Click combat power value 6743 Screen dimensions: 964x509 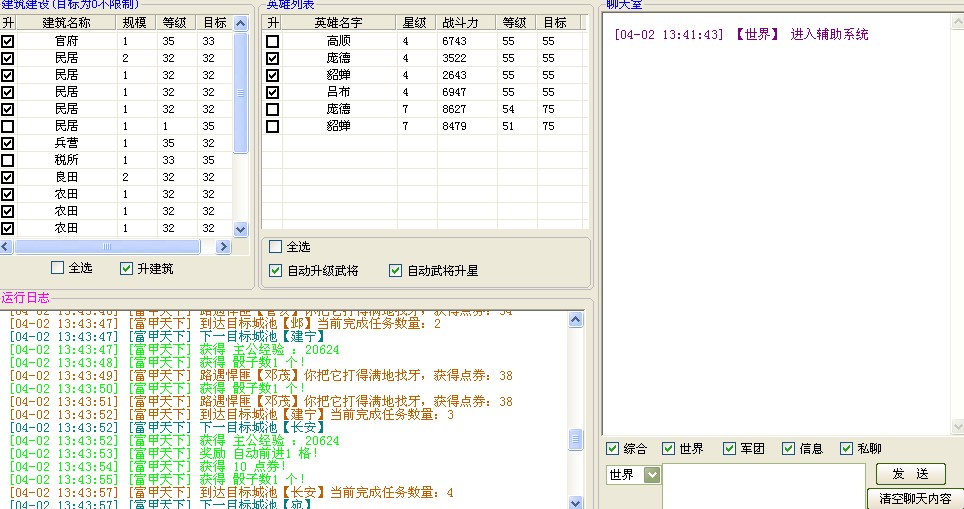[x=454, y=41]
